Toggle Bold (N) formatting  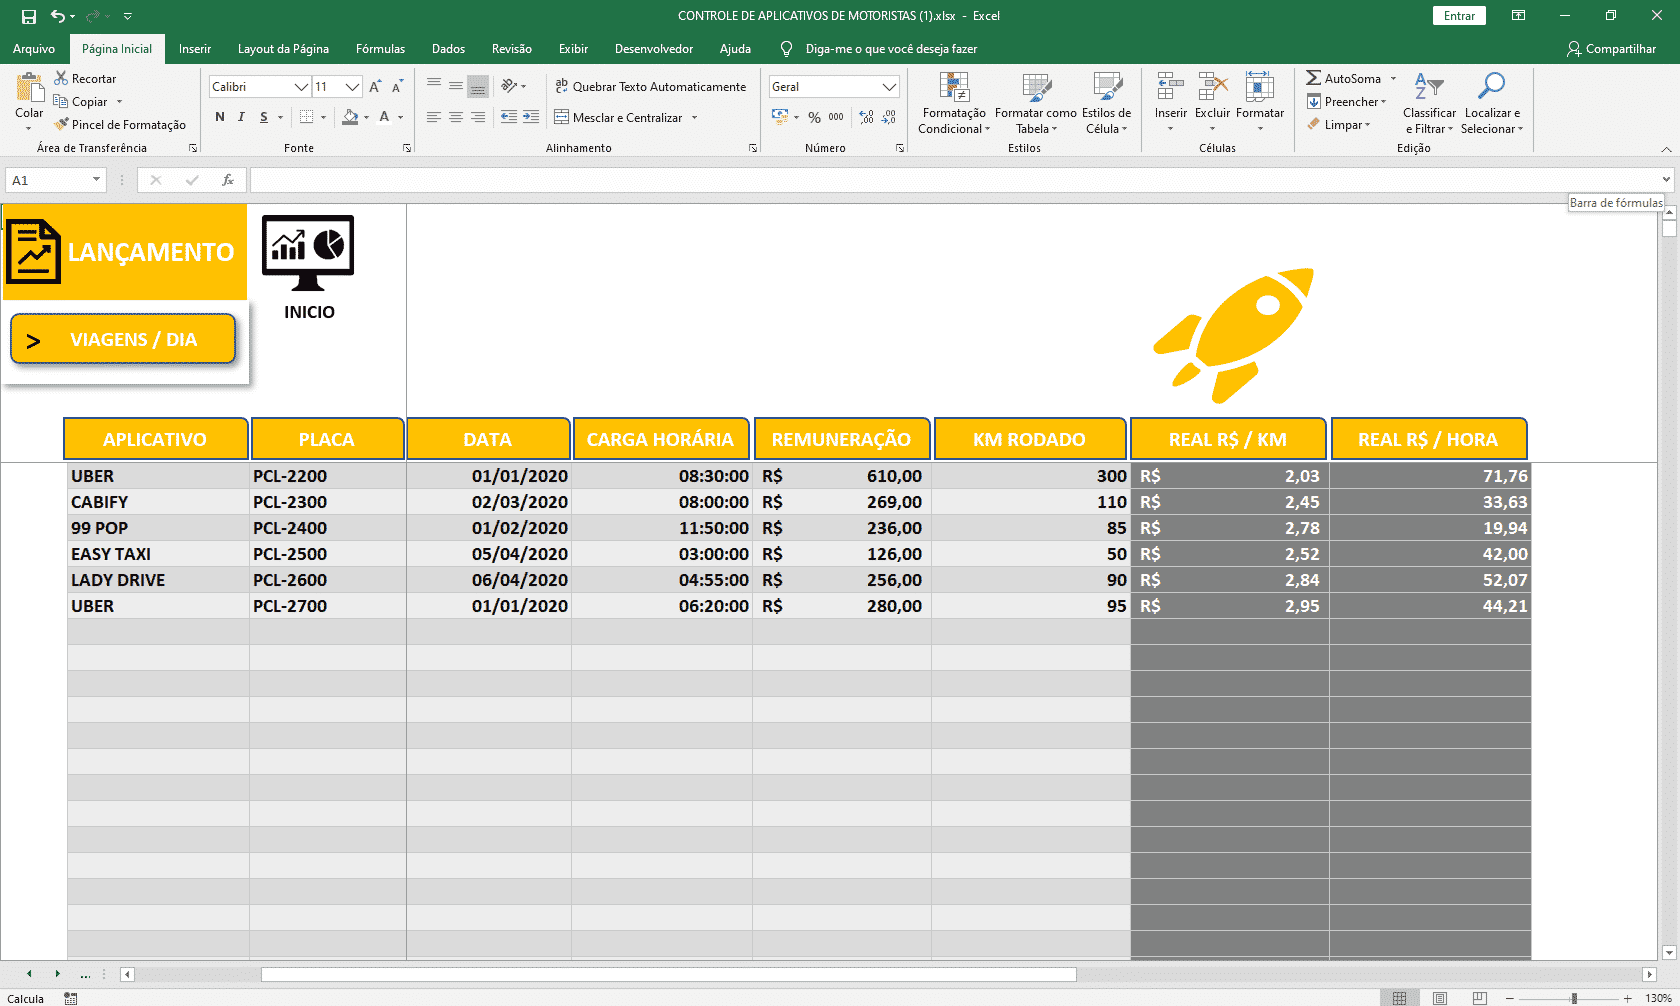(220, 117)
